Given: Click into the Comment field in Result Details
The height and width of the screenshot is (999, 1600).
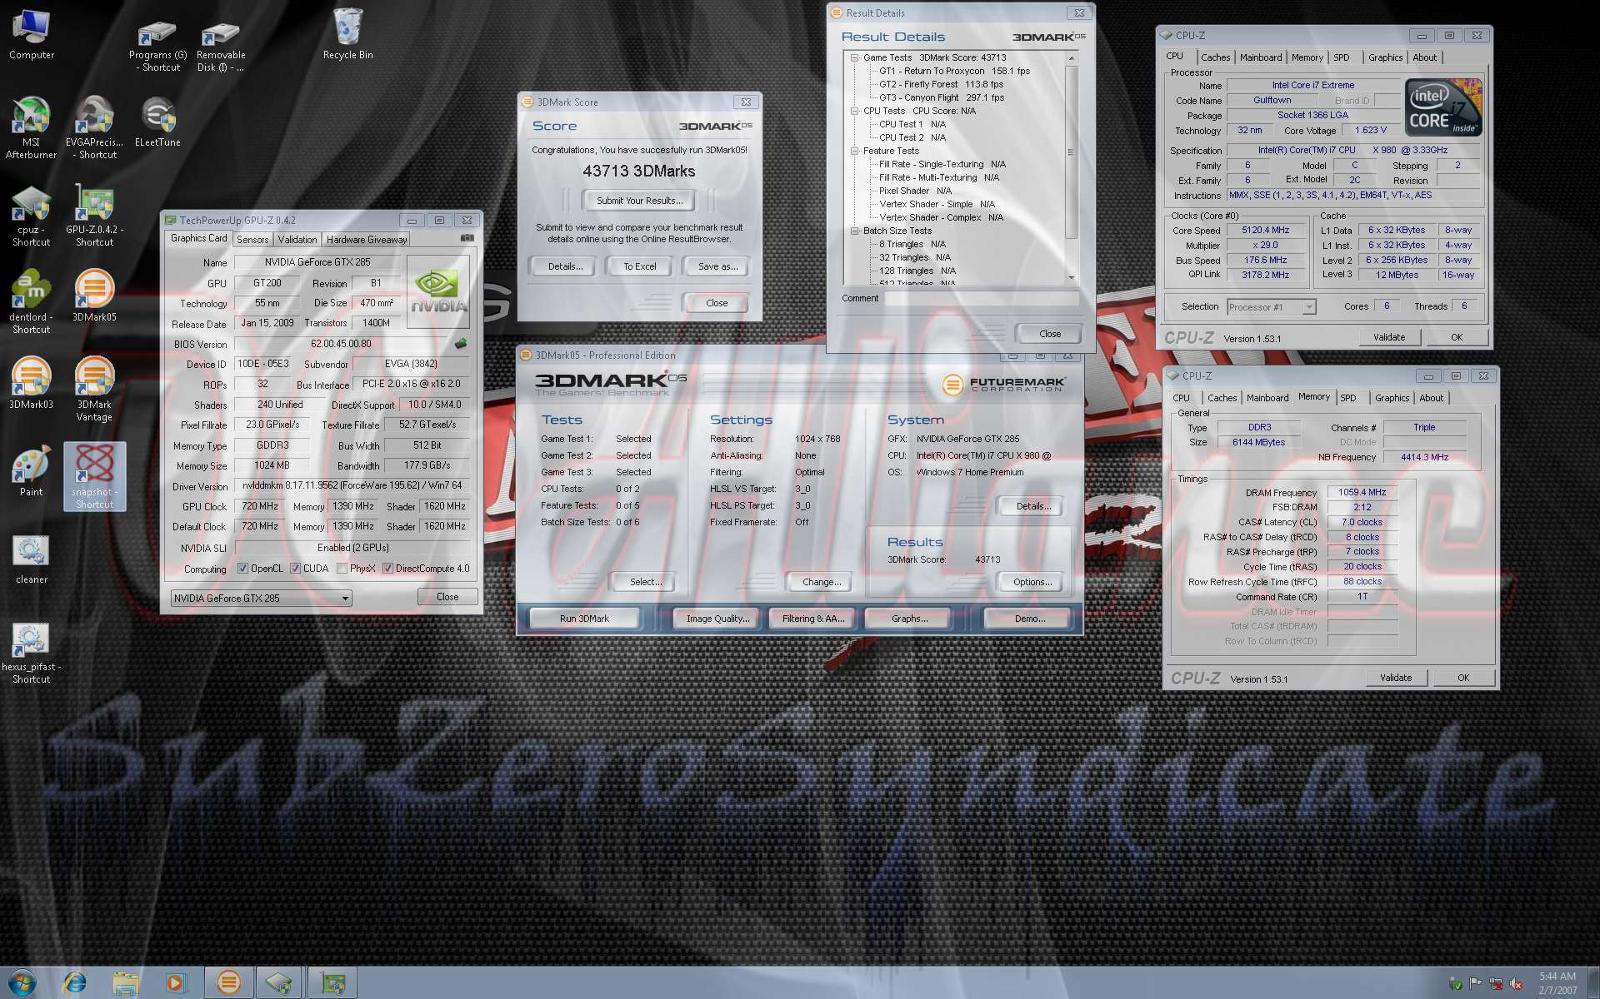Looking at the screenshot, I should (983, 298).
